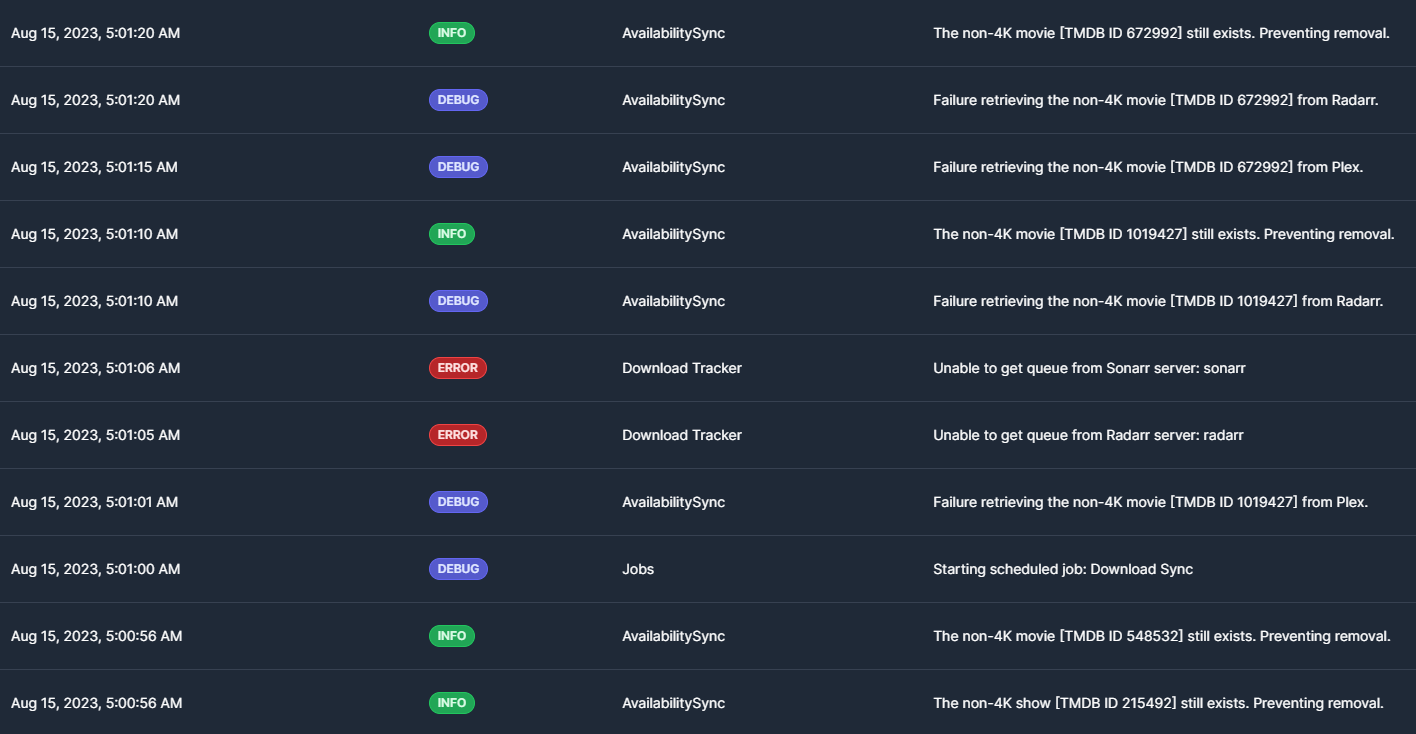The height and width of the screenshot is (734, 1416).
Task: Click the INFO badge on the 5:01:20 AM entry
Action: [452, 32]
